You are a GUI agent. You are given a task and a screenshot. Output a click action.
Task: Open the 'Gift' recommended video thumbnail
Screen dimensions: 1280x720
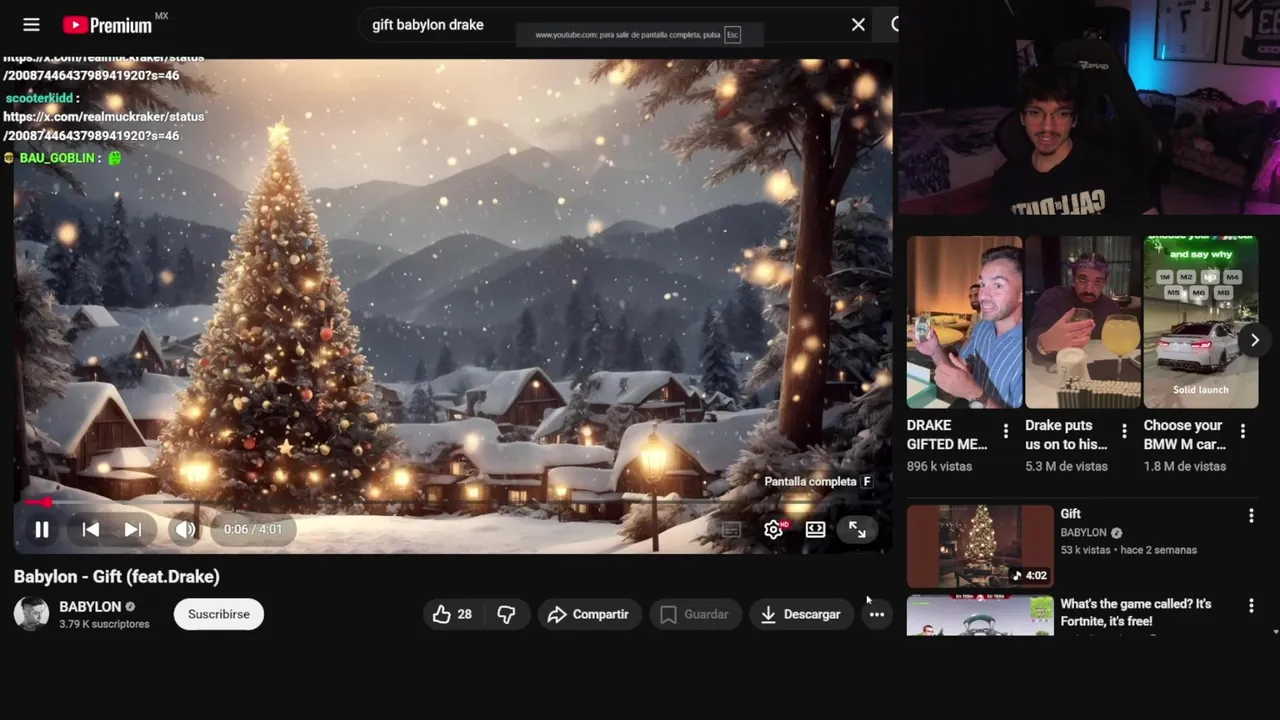point(980,545)
